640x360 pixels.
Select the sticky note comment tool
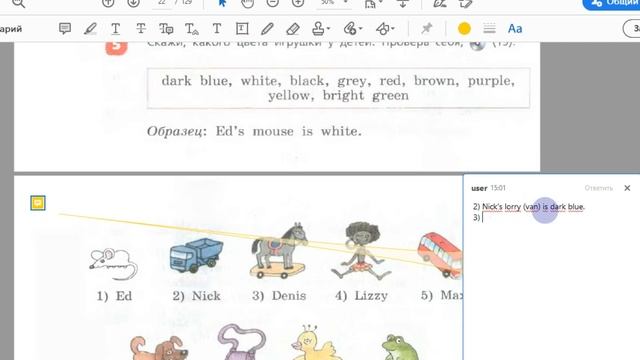[x=65, y=29]
